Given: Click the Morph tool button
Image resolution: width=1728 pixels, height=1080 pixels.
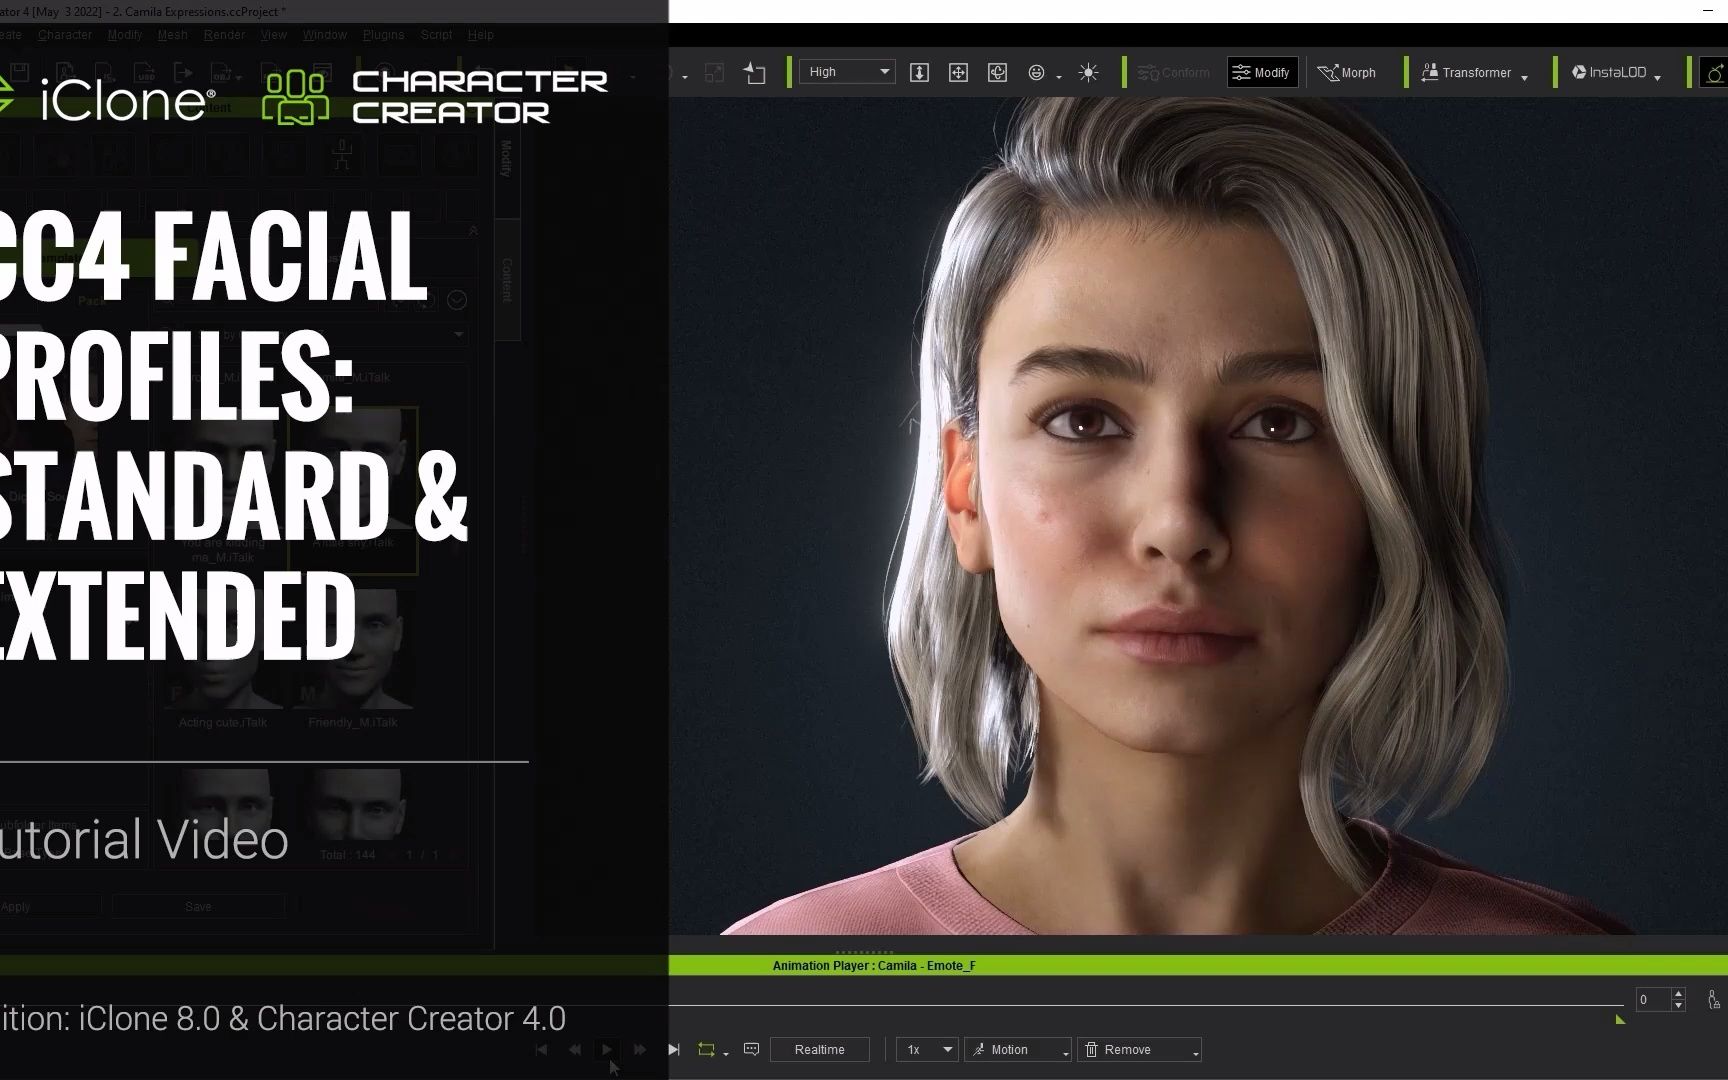Looking at the screenshot, I should tap(1347, 72).
